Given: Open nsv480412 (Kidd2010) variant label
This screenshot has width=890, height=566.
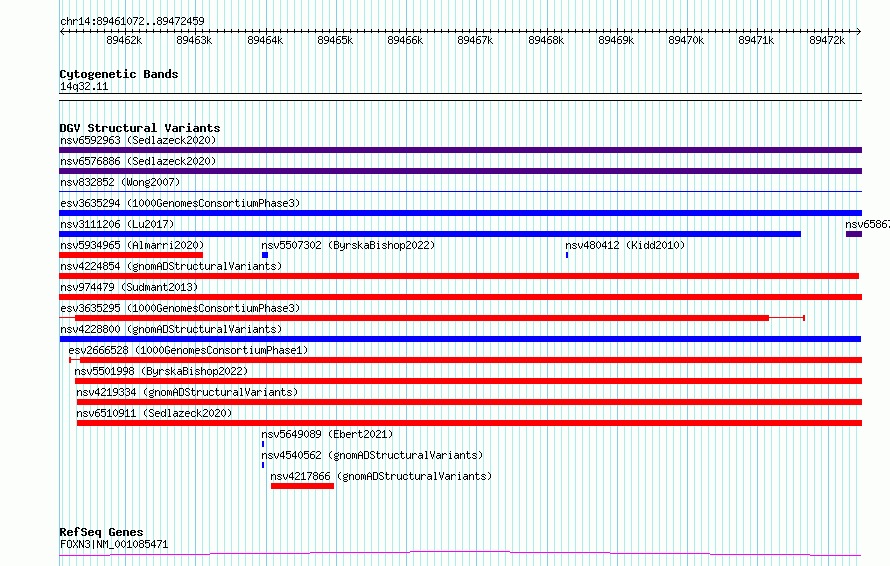Looking at the screenshot, I should click(x=625, y=245).
